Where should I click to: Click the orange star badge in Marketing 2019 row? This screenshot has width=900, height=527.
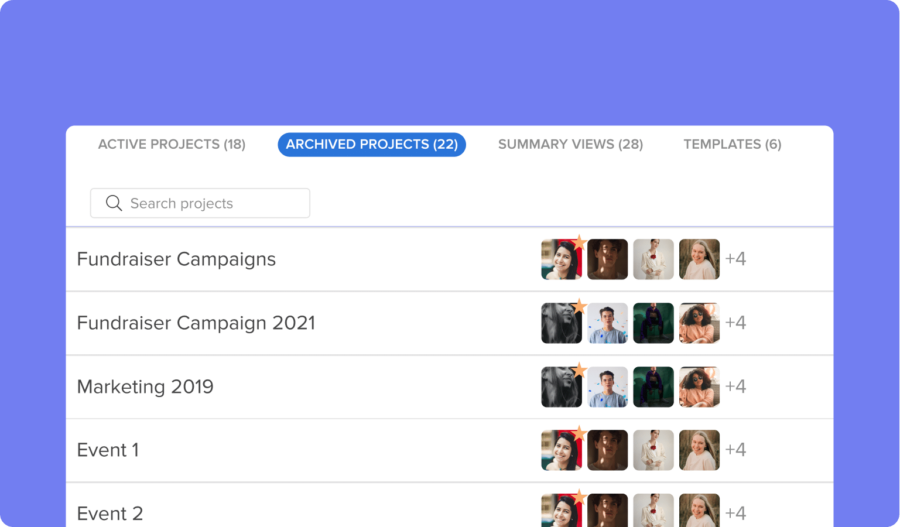coord(578,371)
